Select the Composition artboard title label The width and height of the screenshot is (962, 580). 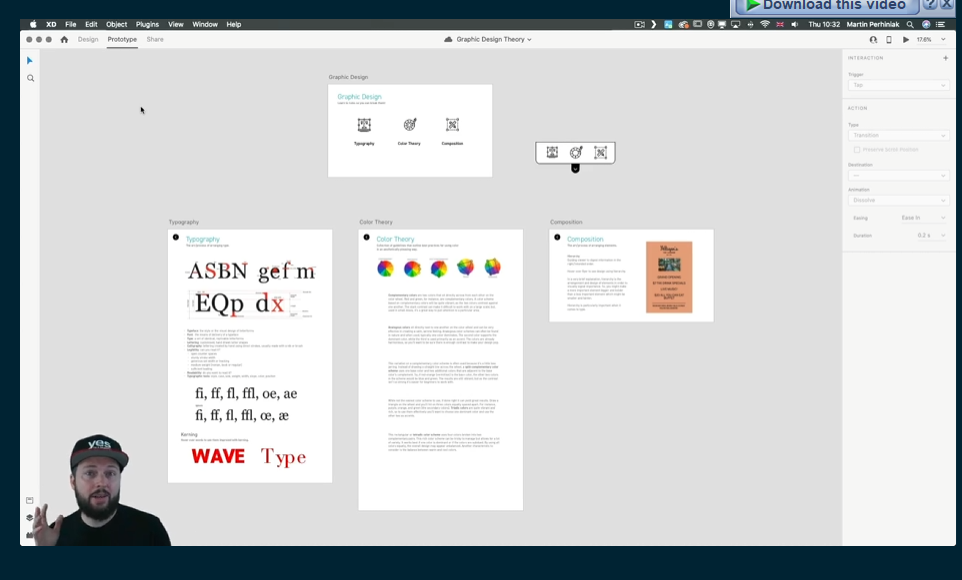[x=566, y=222]
